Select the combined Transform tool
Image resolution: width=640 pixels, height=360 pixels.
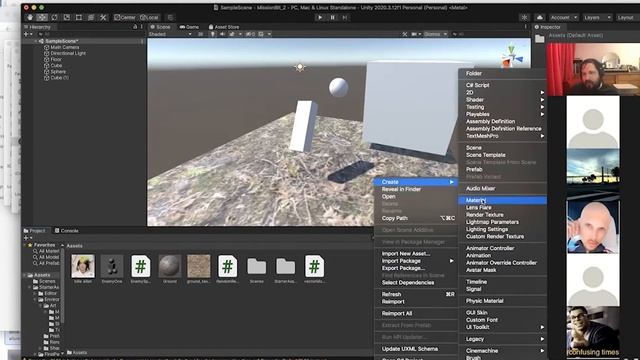pyautogui.click(x=91, y=18)
